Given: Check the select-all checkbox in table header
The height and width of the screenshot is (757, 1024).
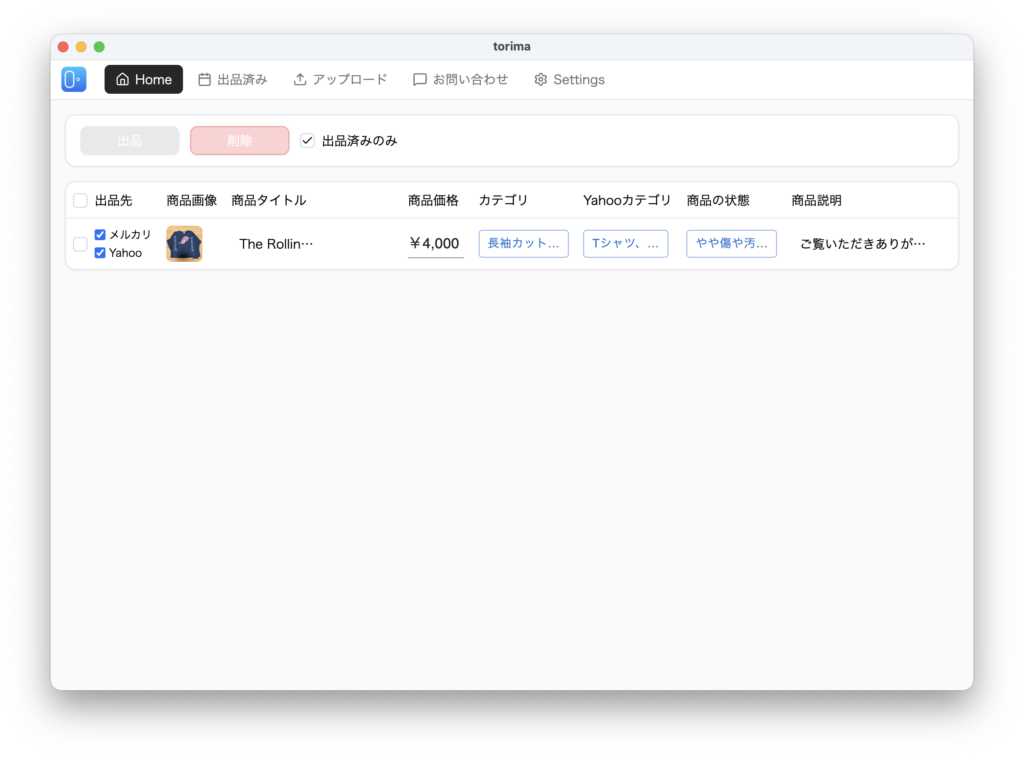Looking at the screenshot, I should tap(81, 201).
